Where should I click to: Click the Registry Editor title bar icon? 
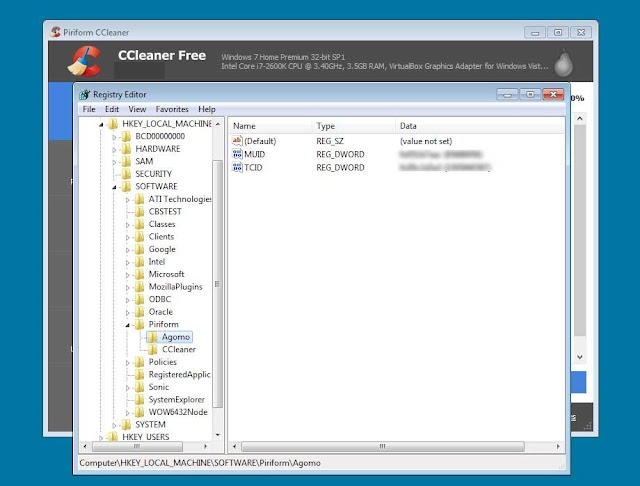tap(84, 95)
